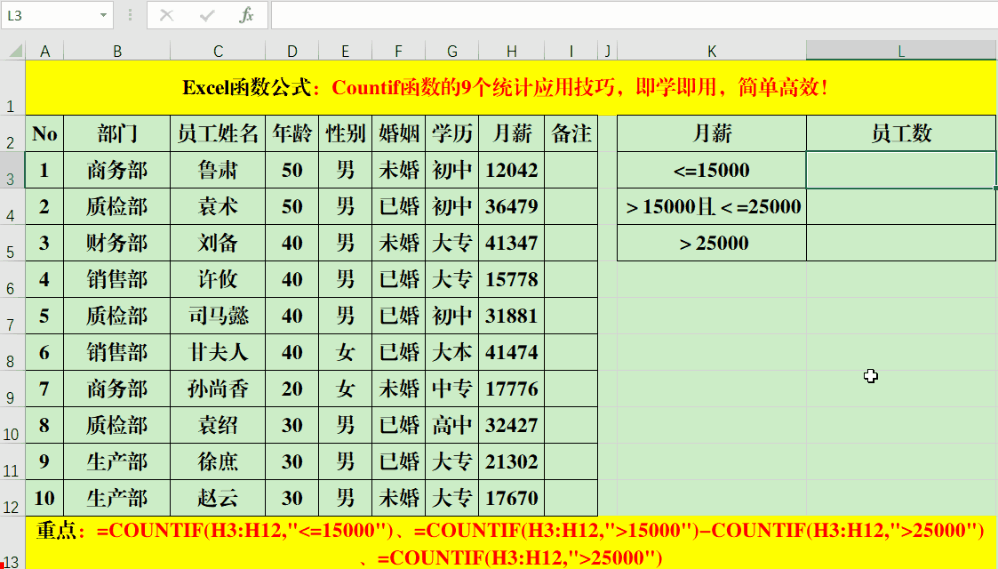Select empty result cell L4
998x569 pixels.
(x=901, y=206)
